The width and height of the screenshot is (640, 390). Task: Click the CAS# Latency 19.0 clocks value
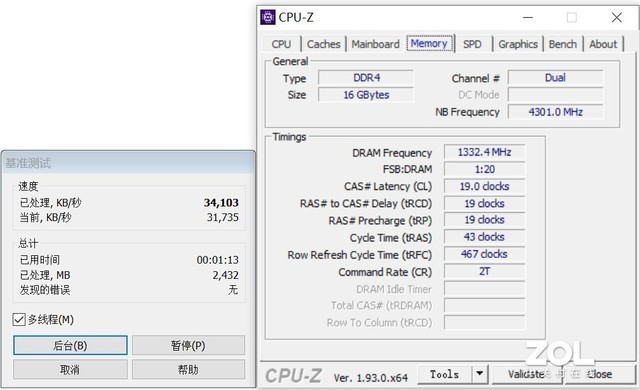pyautogui.click(x=484, y=186)
